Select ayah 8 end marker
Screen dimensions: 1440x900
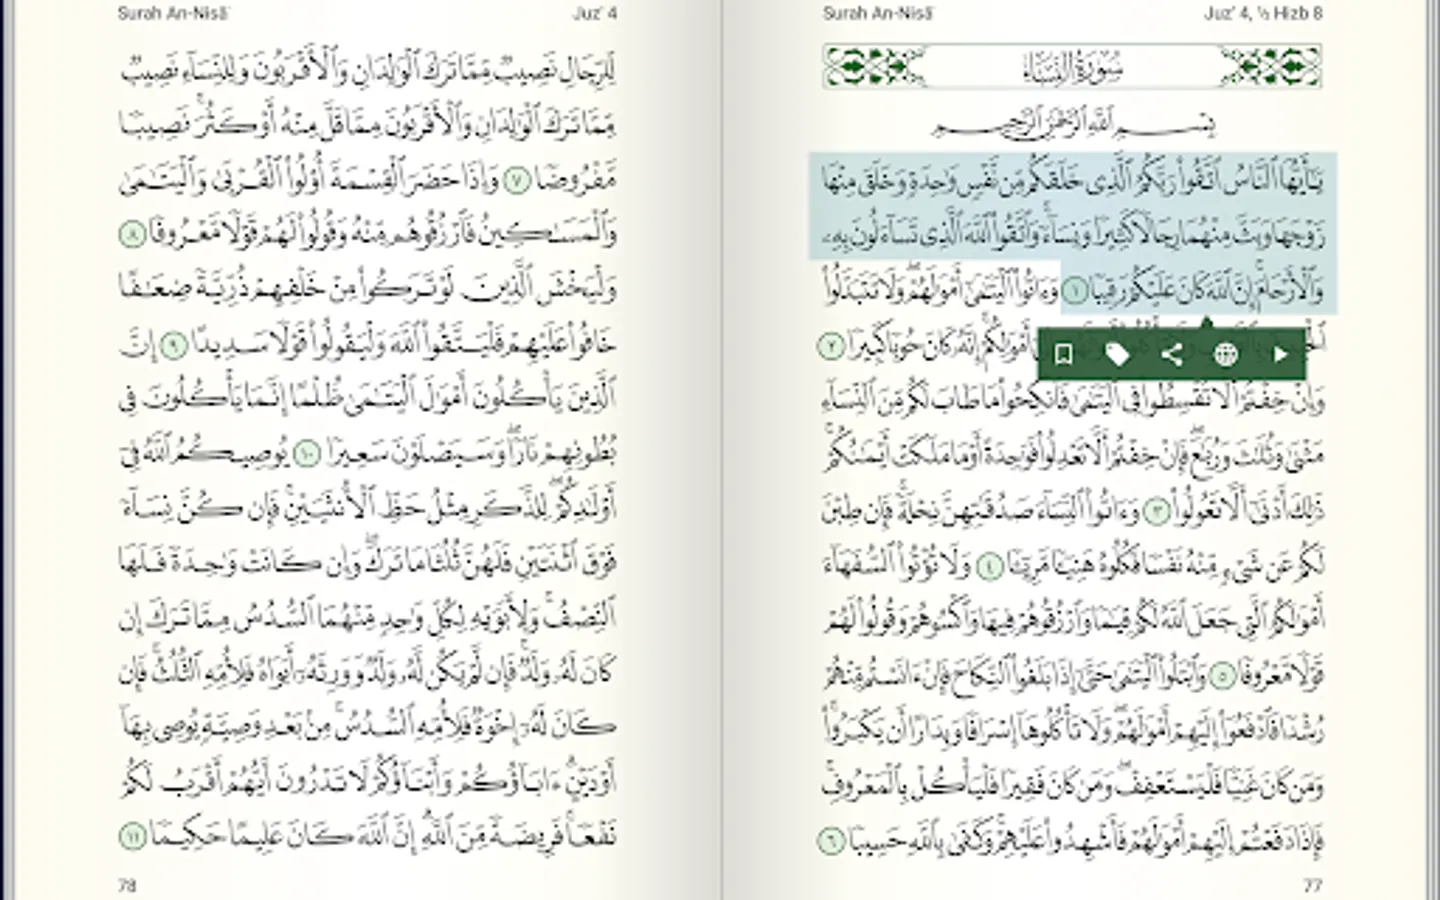(x=133, y=236)
